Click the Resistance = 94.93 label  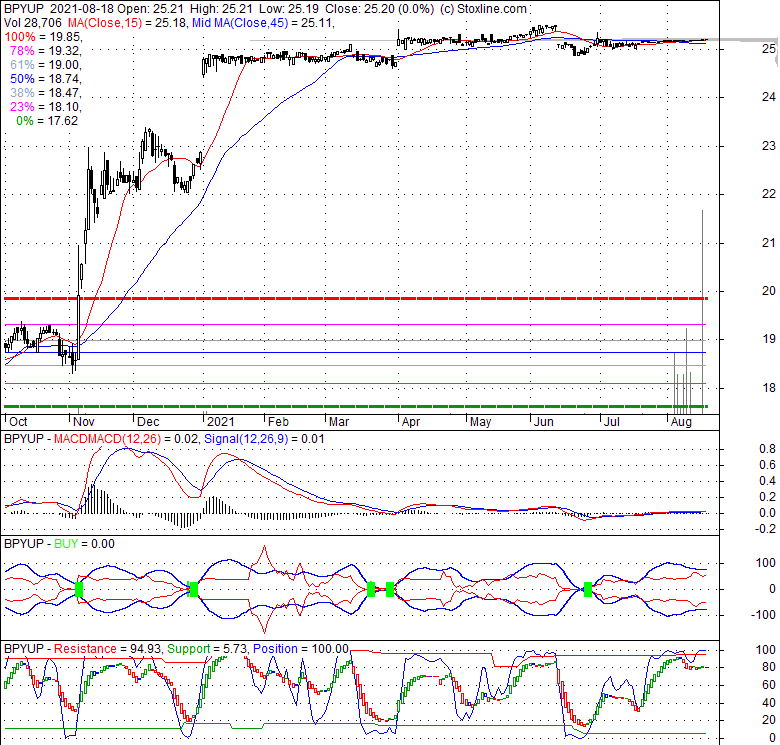pyautogui.click(x=107, y=649)
